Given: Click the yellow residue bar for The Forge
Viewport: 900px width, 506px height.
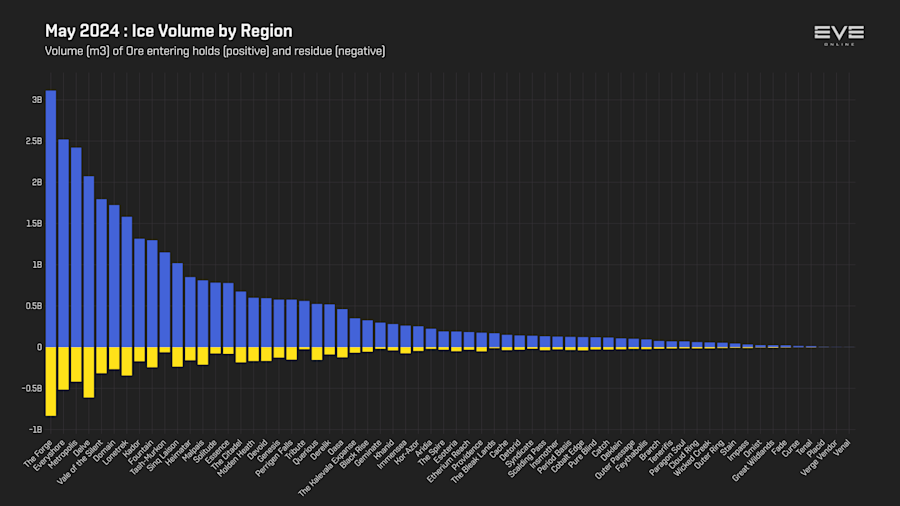Looking at the screenshot, I should (x=51, y=382).
